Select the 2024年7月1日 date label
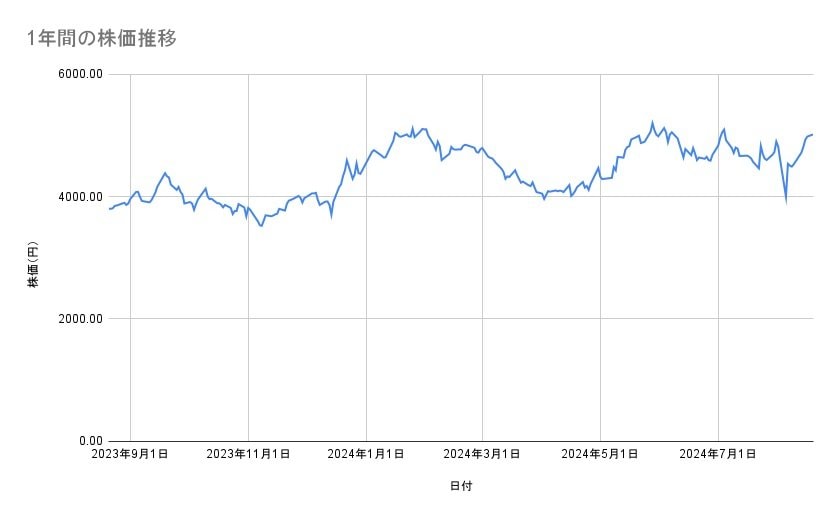Viewport: 839px width, 519px height. [718, 454]
